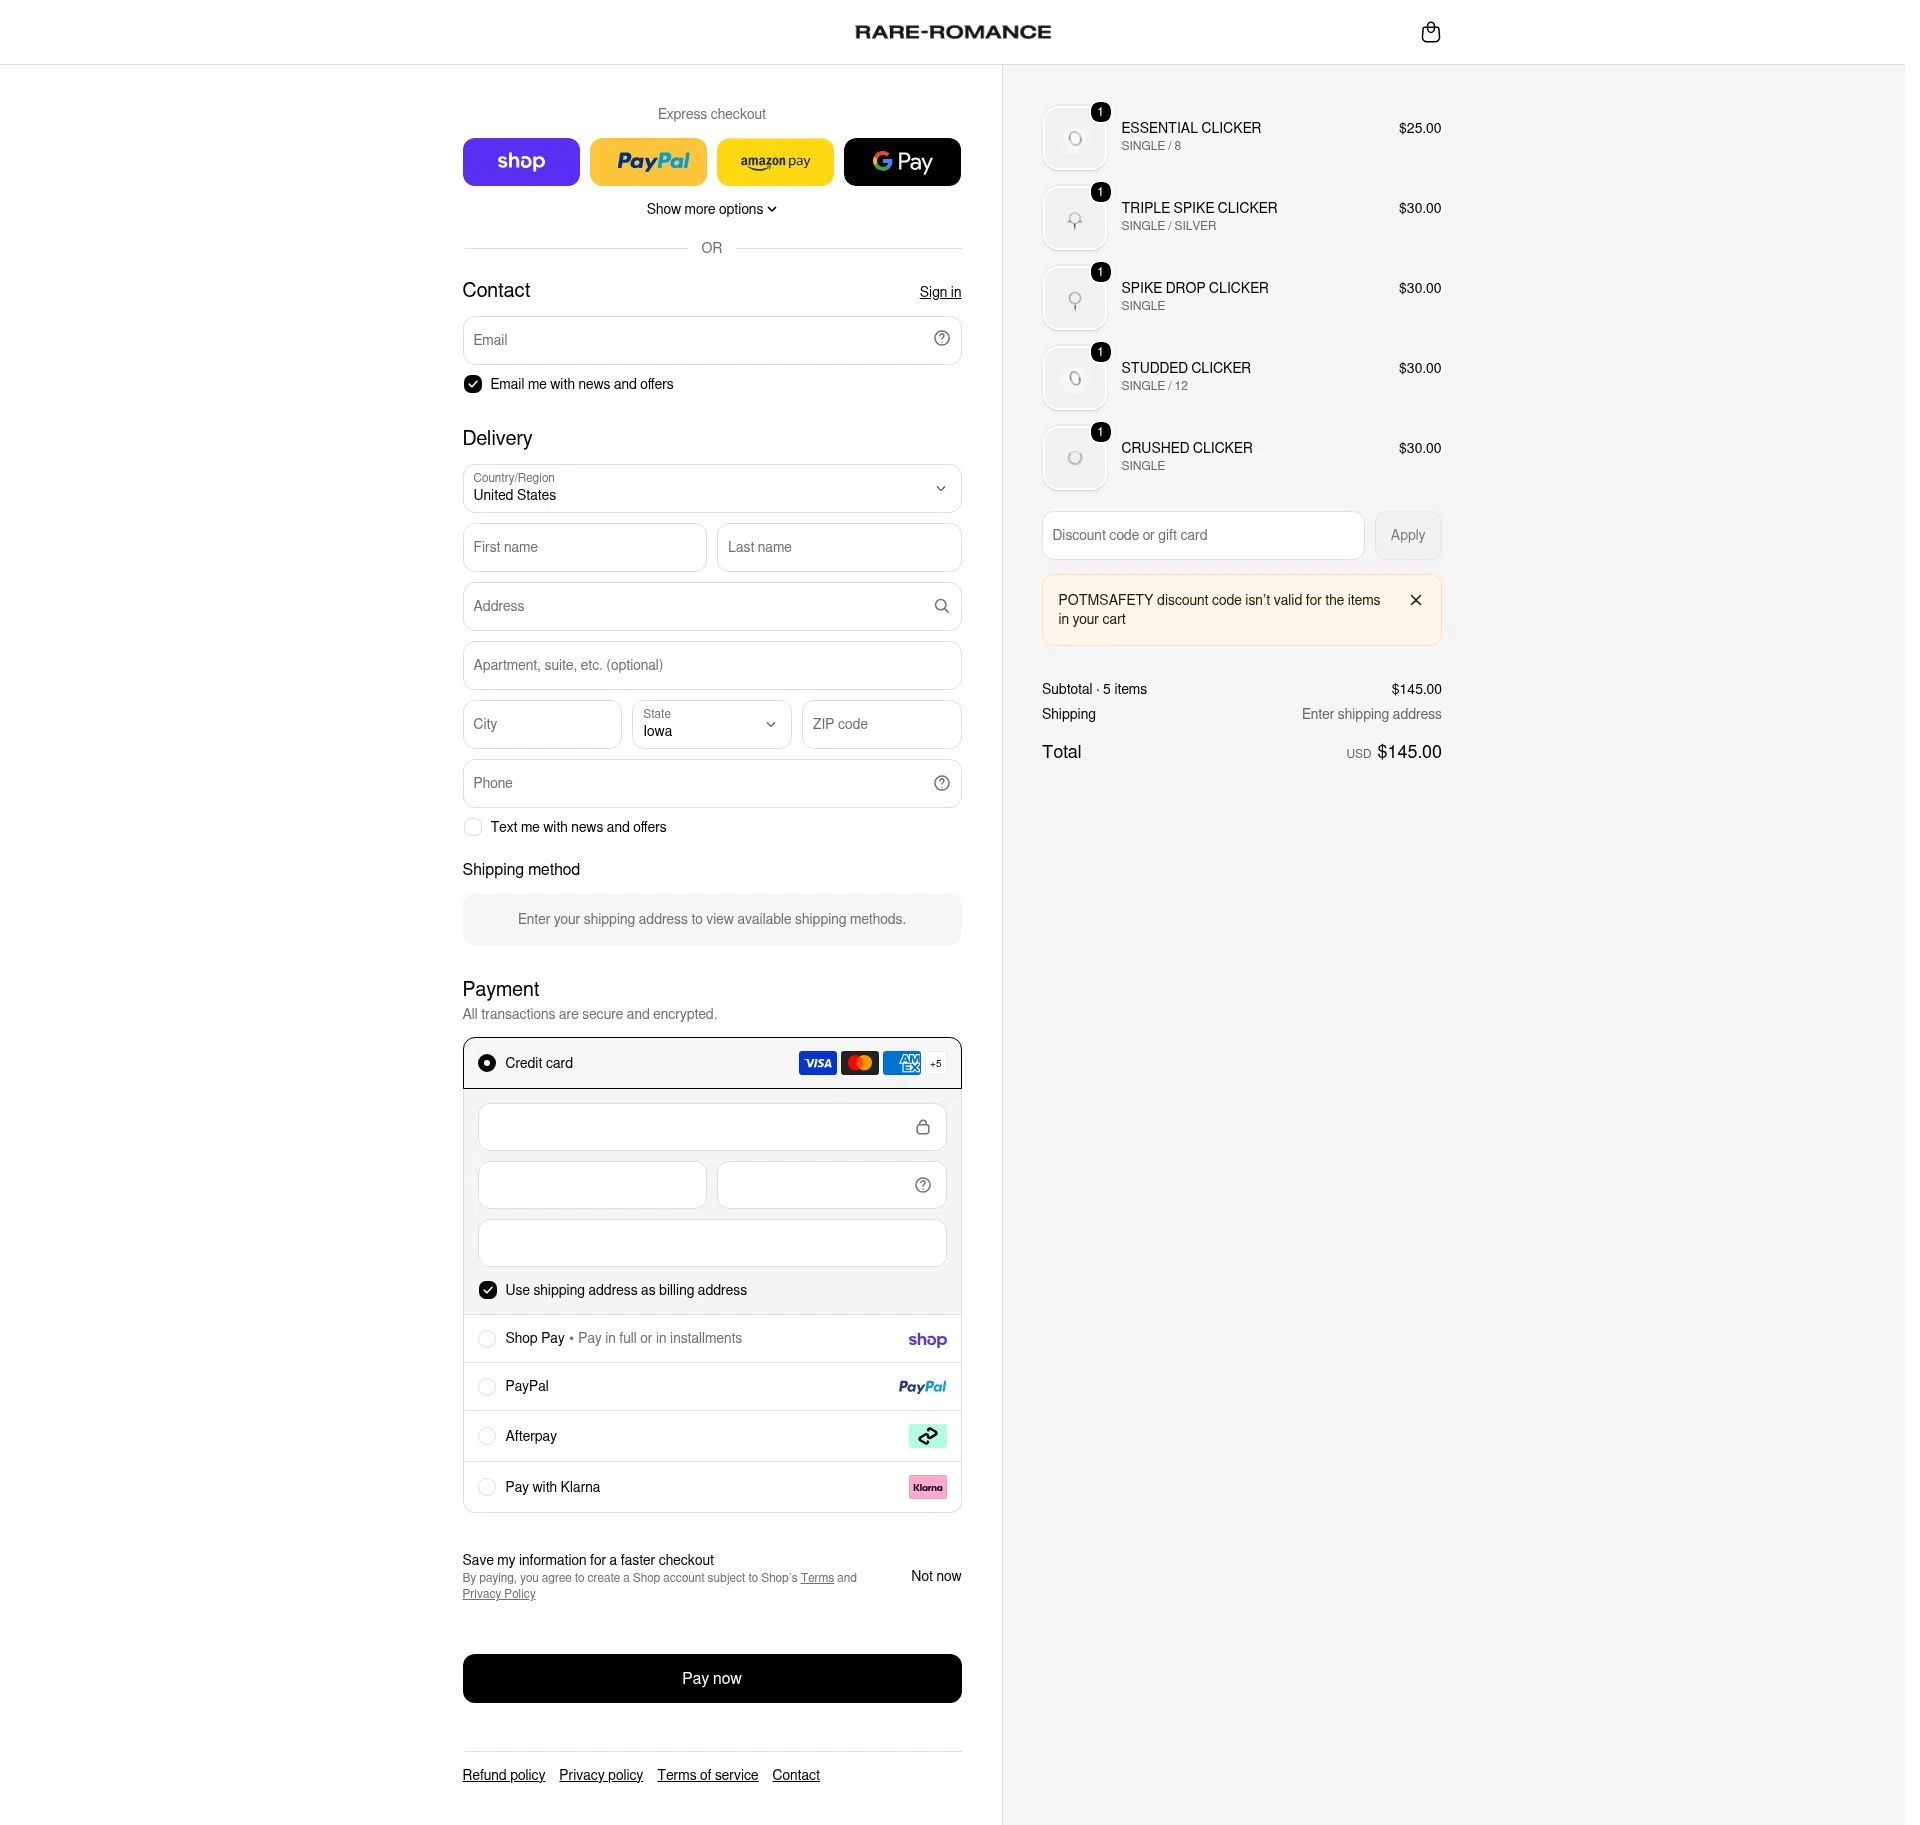The width and height of the screenshot is (1920, 1825).
Task: Open the shopping bag cart icon
Action: click(x=1430, y=32)
